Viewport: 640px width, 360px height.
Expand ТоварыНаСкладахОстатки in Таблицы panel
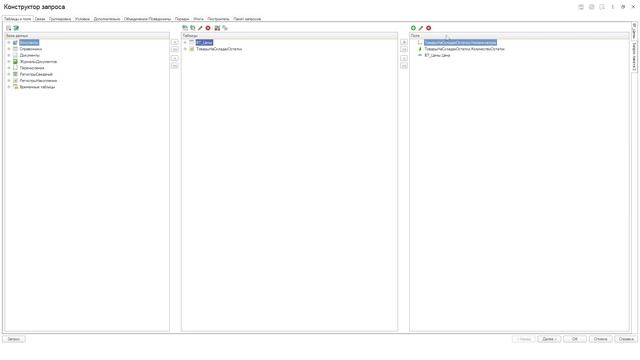[x=185, y=49]
